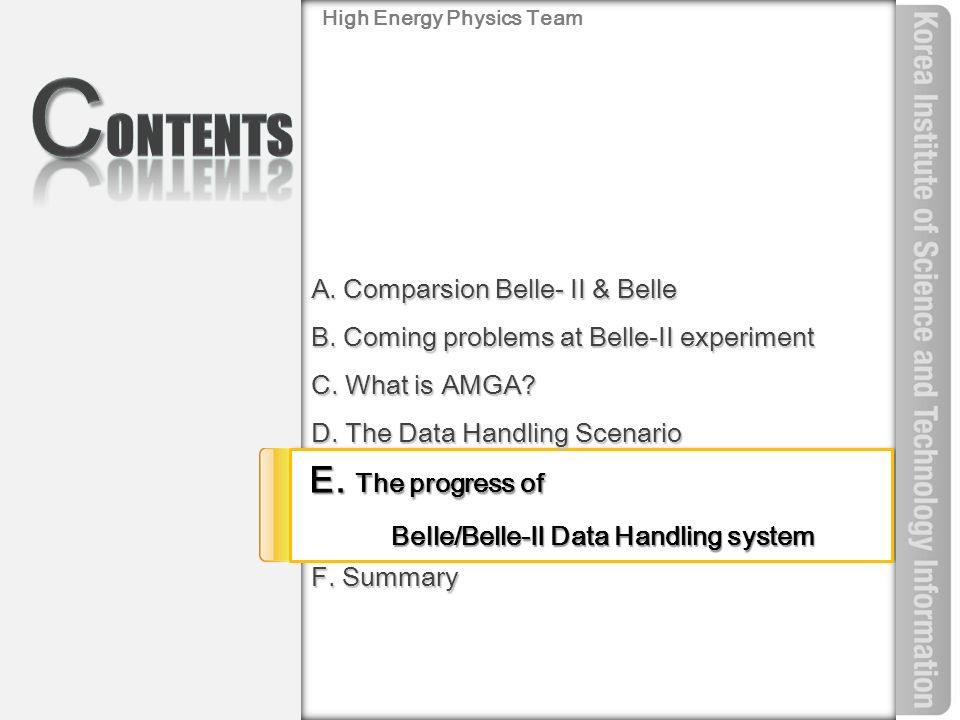Click the empty white area above the list

coord(598,147)
